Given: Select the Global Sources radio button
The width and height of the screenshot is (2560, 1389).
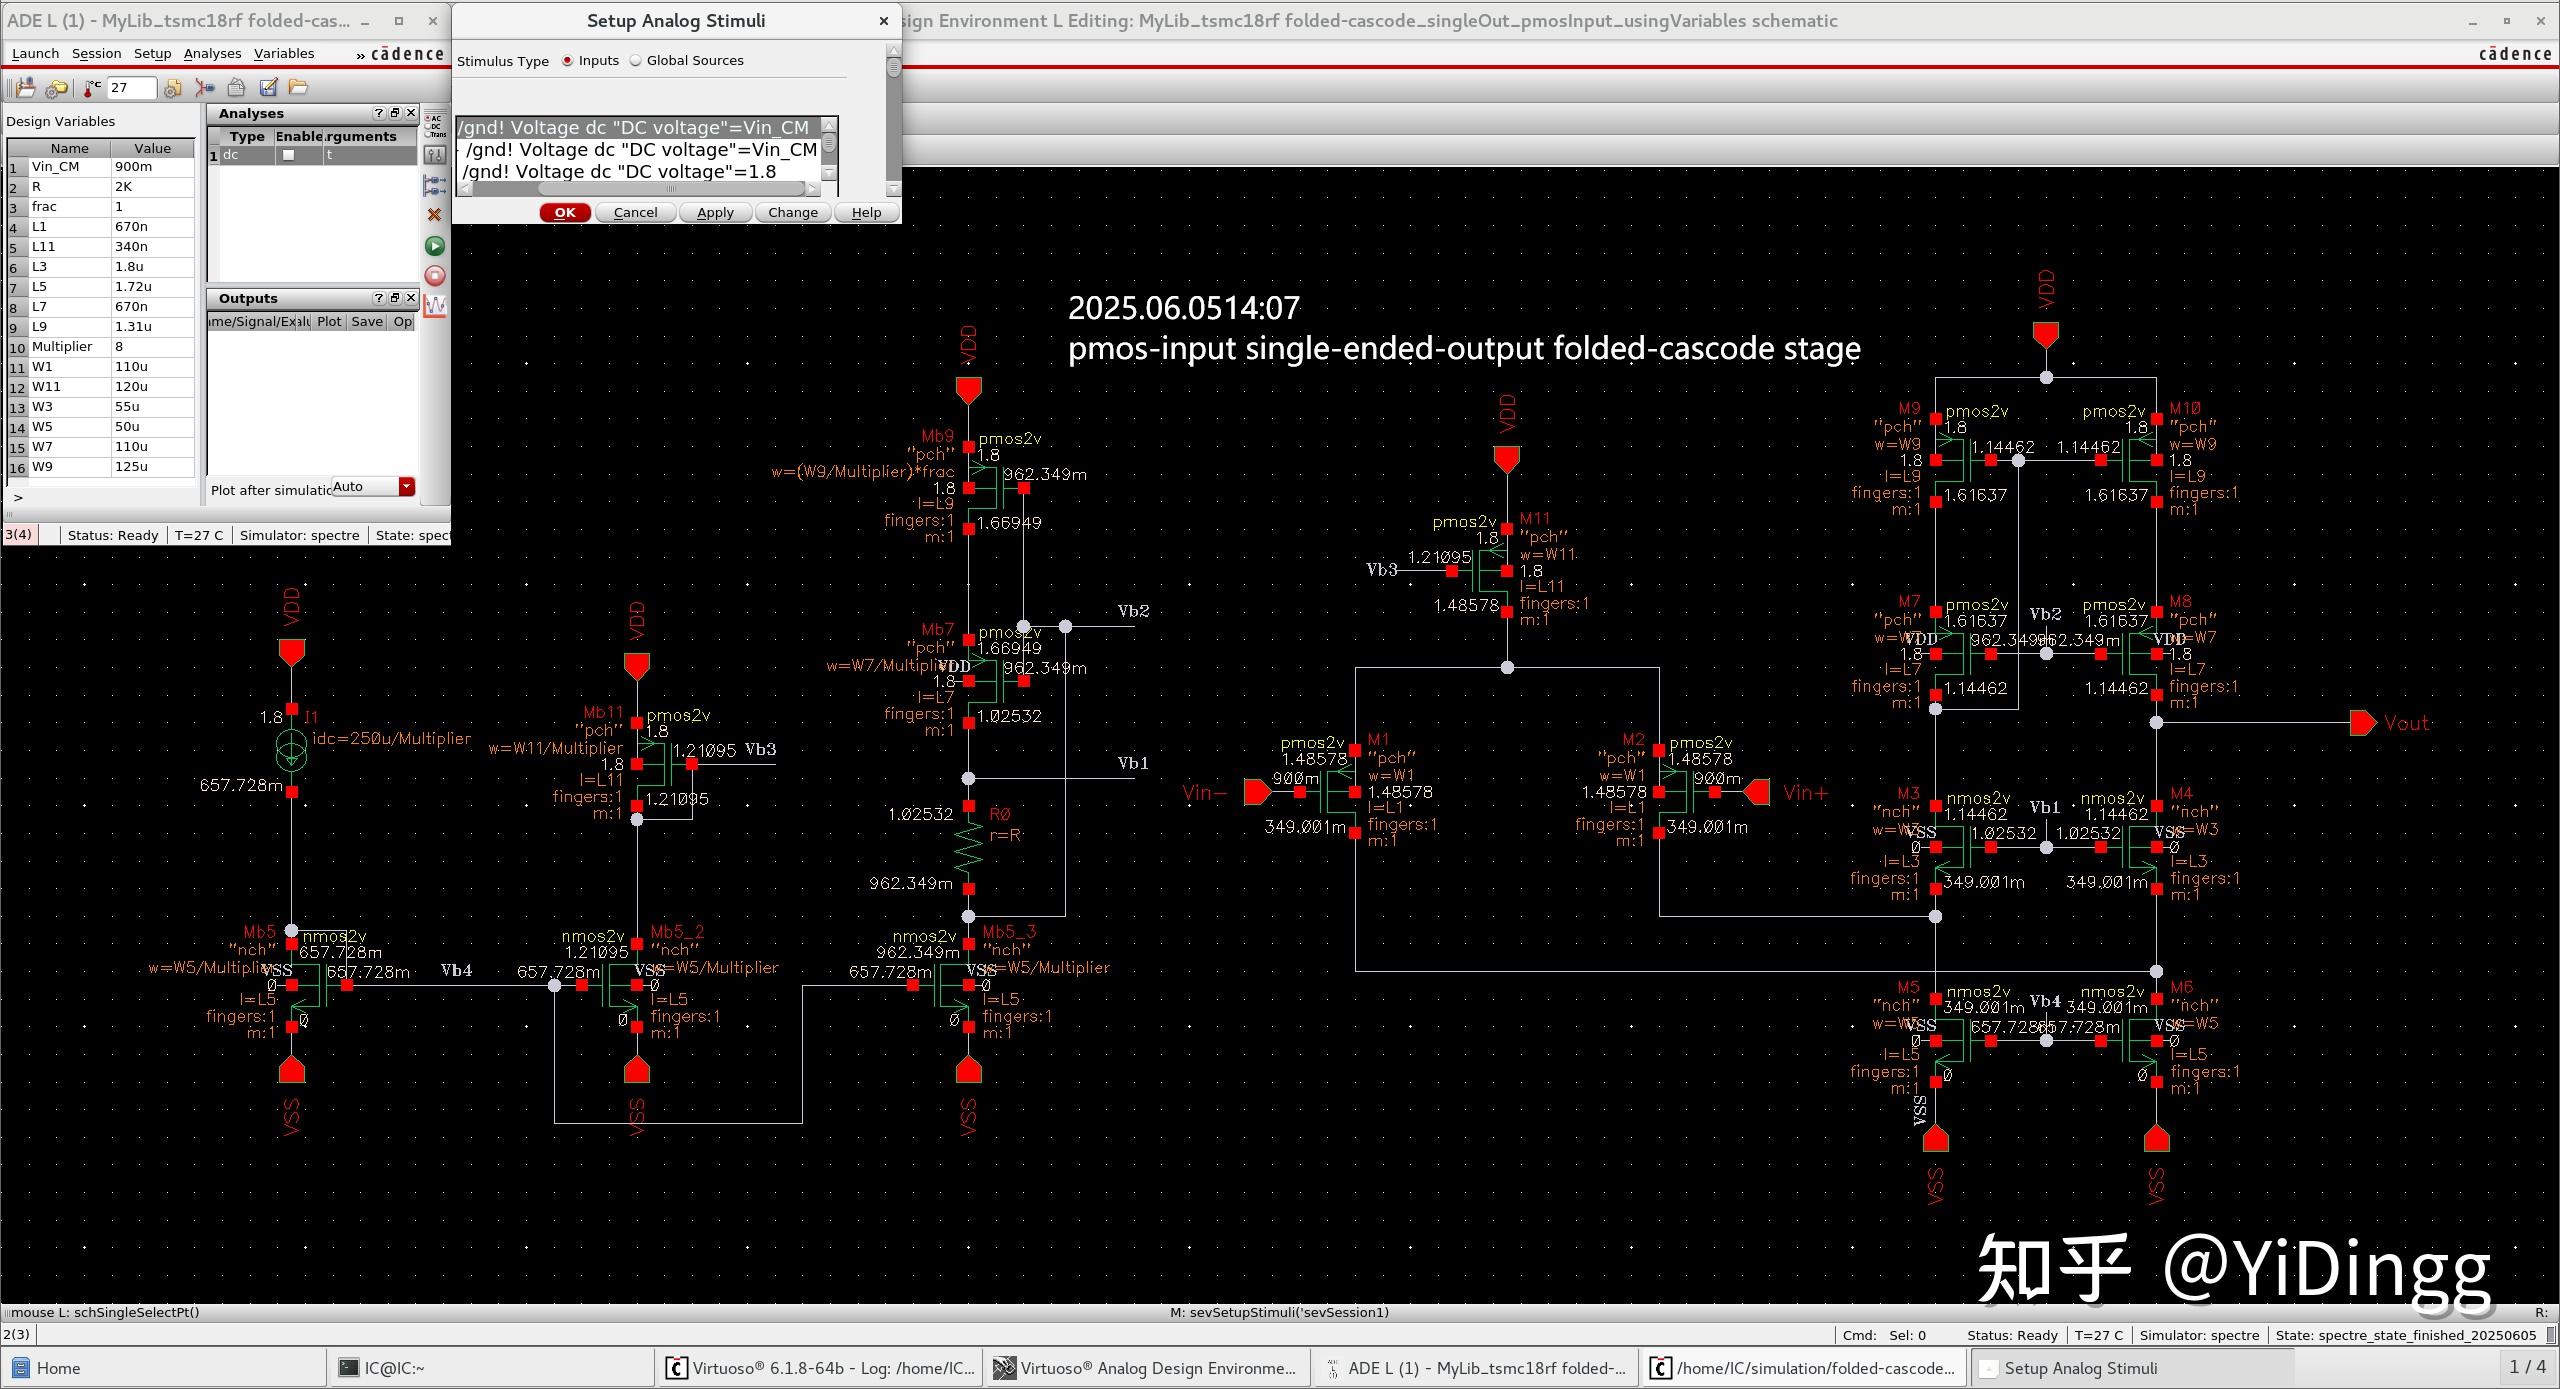Looking at the screenshot, I should pos(636,61).
